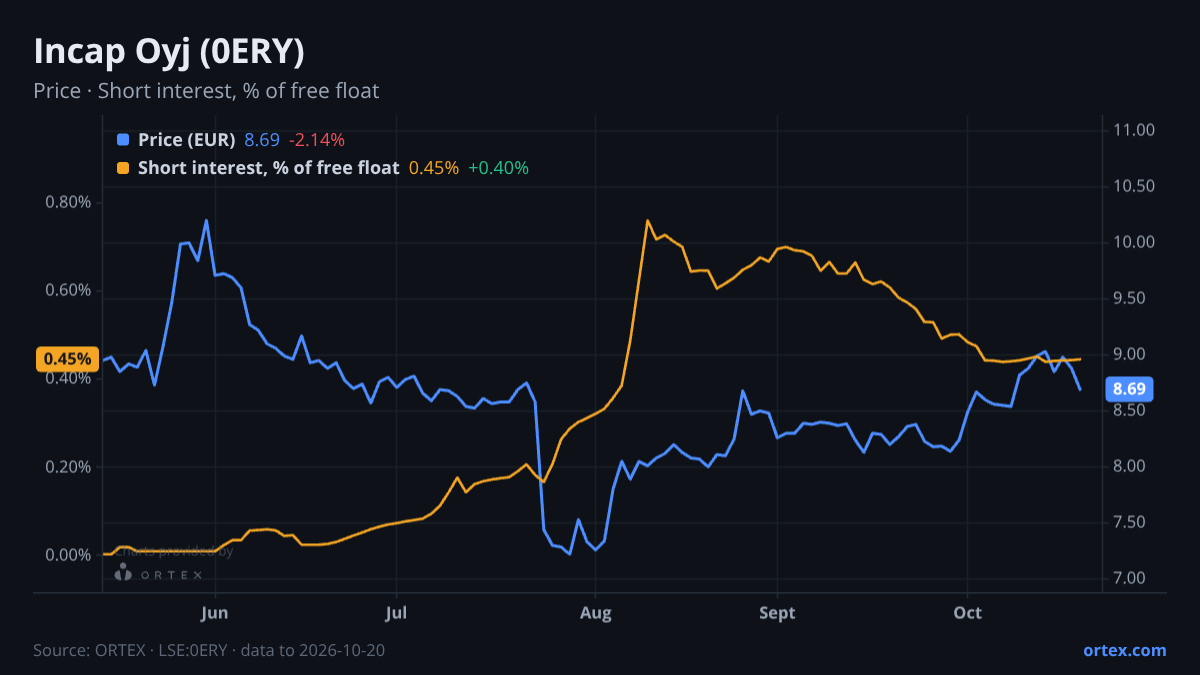Click the 0.60% left axis label
The height and width of the screenshot is (675, 1200).
point(68,290)
